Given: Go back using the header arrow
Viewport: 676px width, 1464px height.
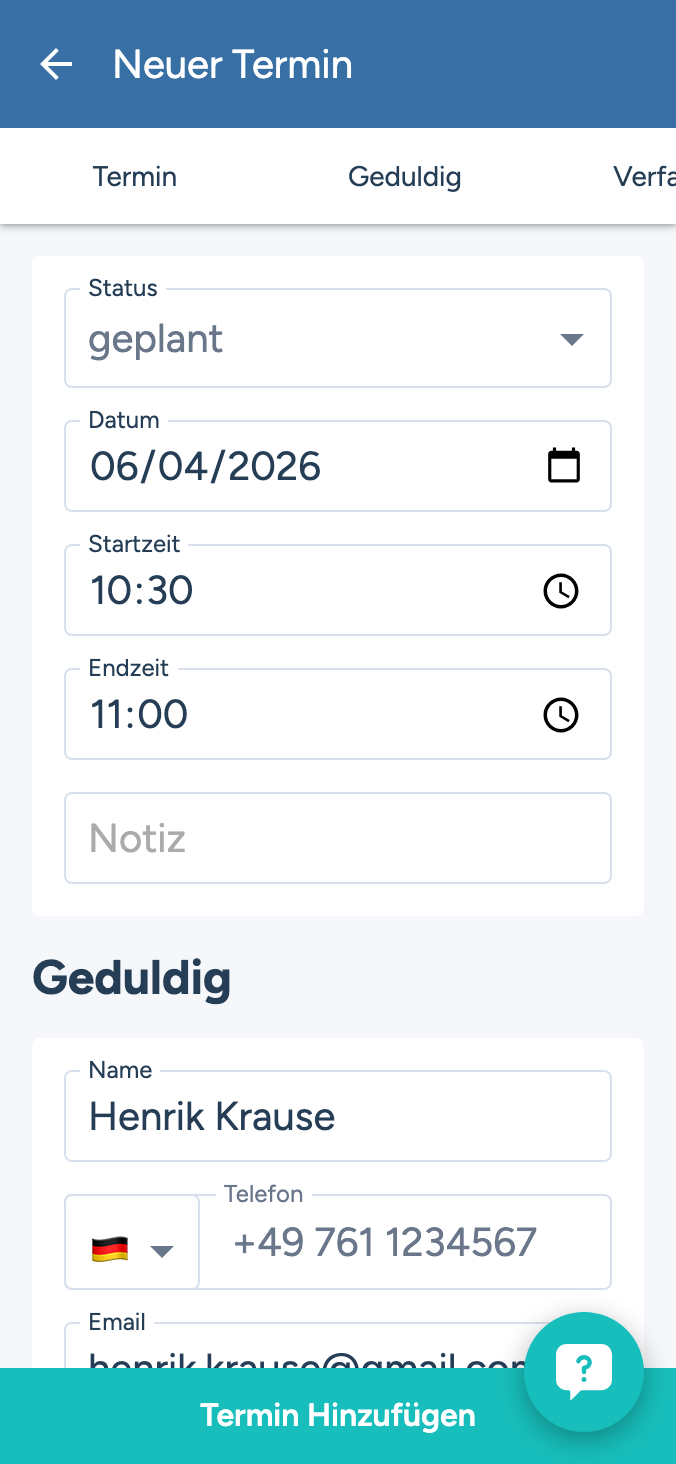Looking at the screenshot, I should [56, 65].
